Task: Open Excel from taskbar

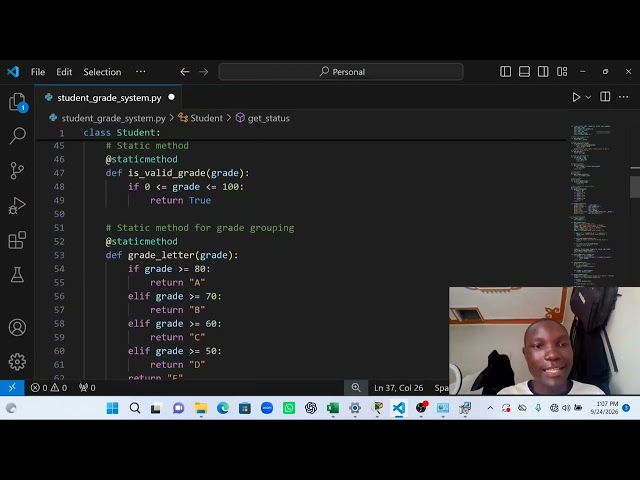Action: tap(333, 408)
